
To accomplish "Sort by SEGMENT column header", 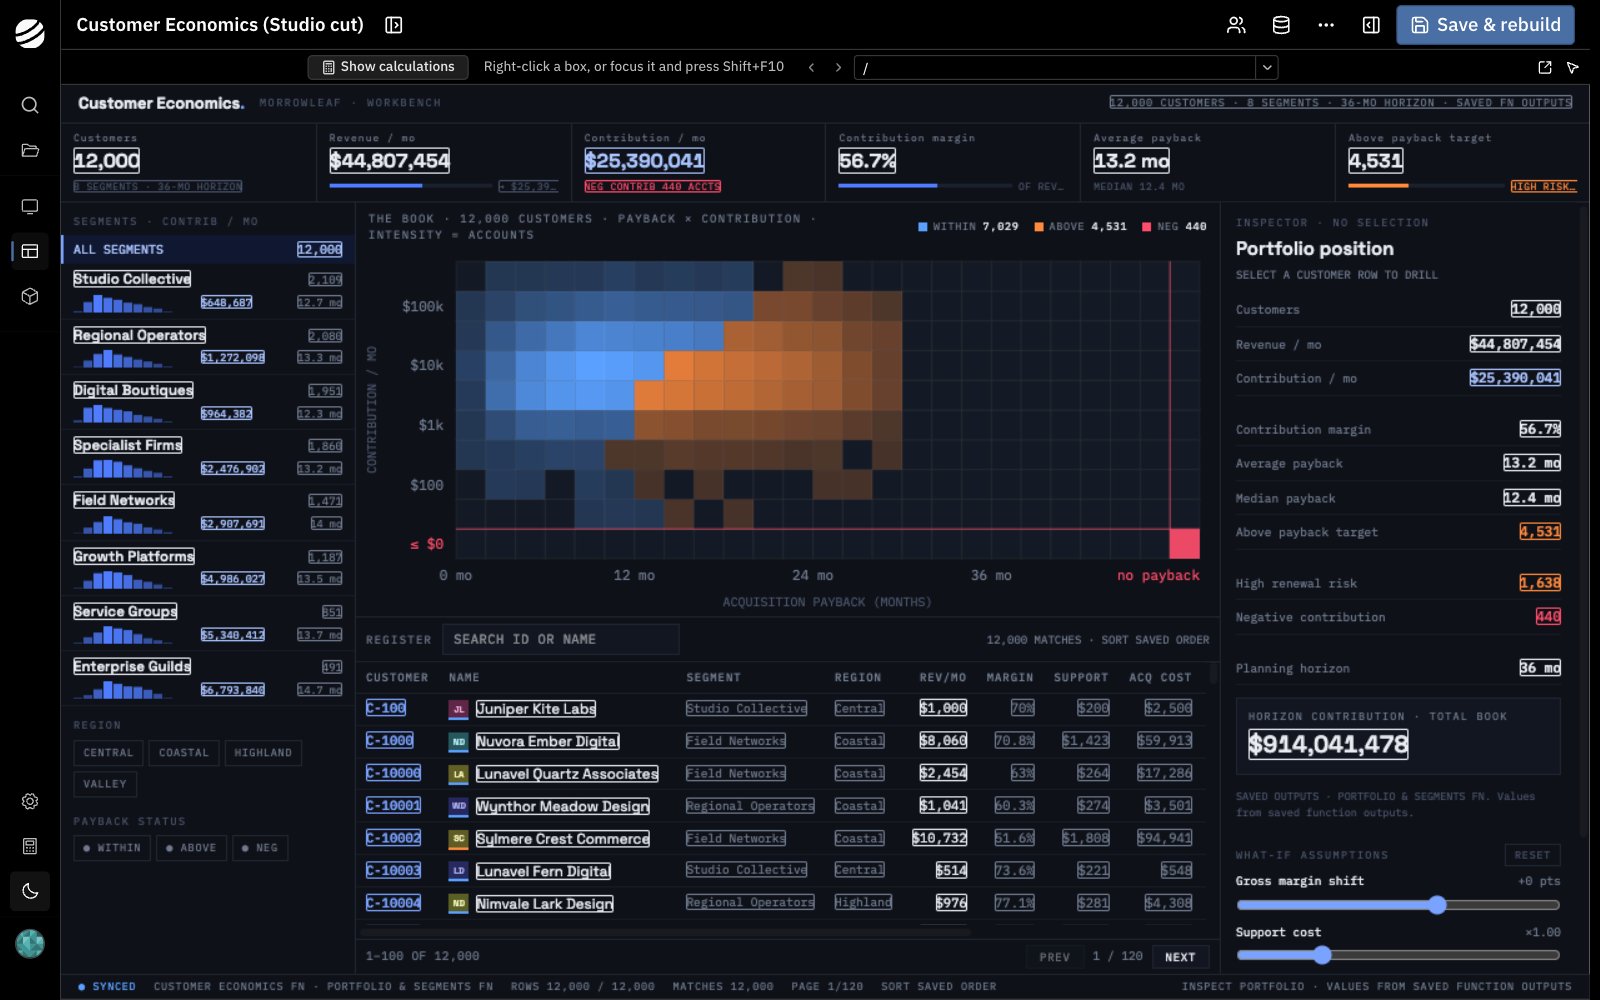I will tap(713, 678).
